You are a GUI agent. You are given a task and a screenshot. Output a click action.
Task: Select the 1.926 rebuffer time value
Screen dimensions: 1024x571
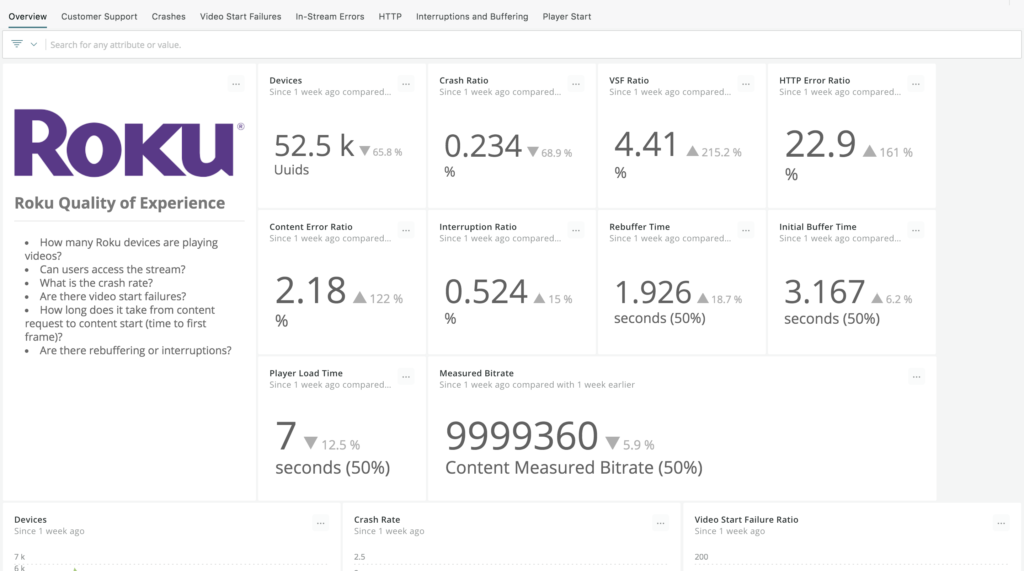(652, 293)
